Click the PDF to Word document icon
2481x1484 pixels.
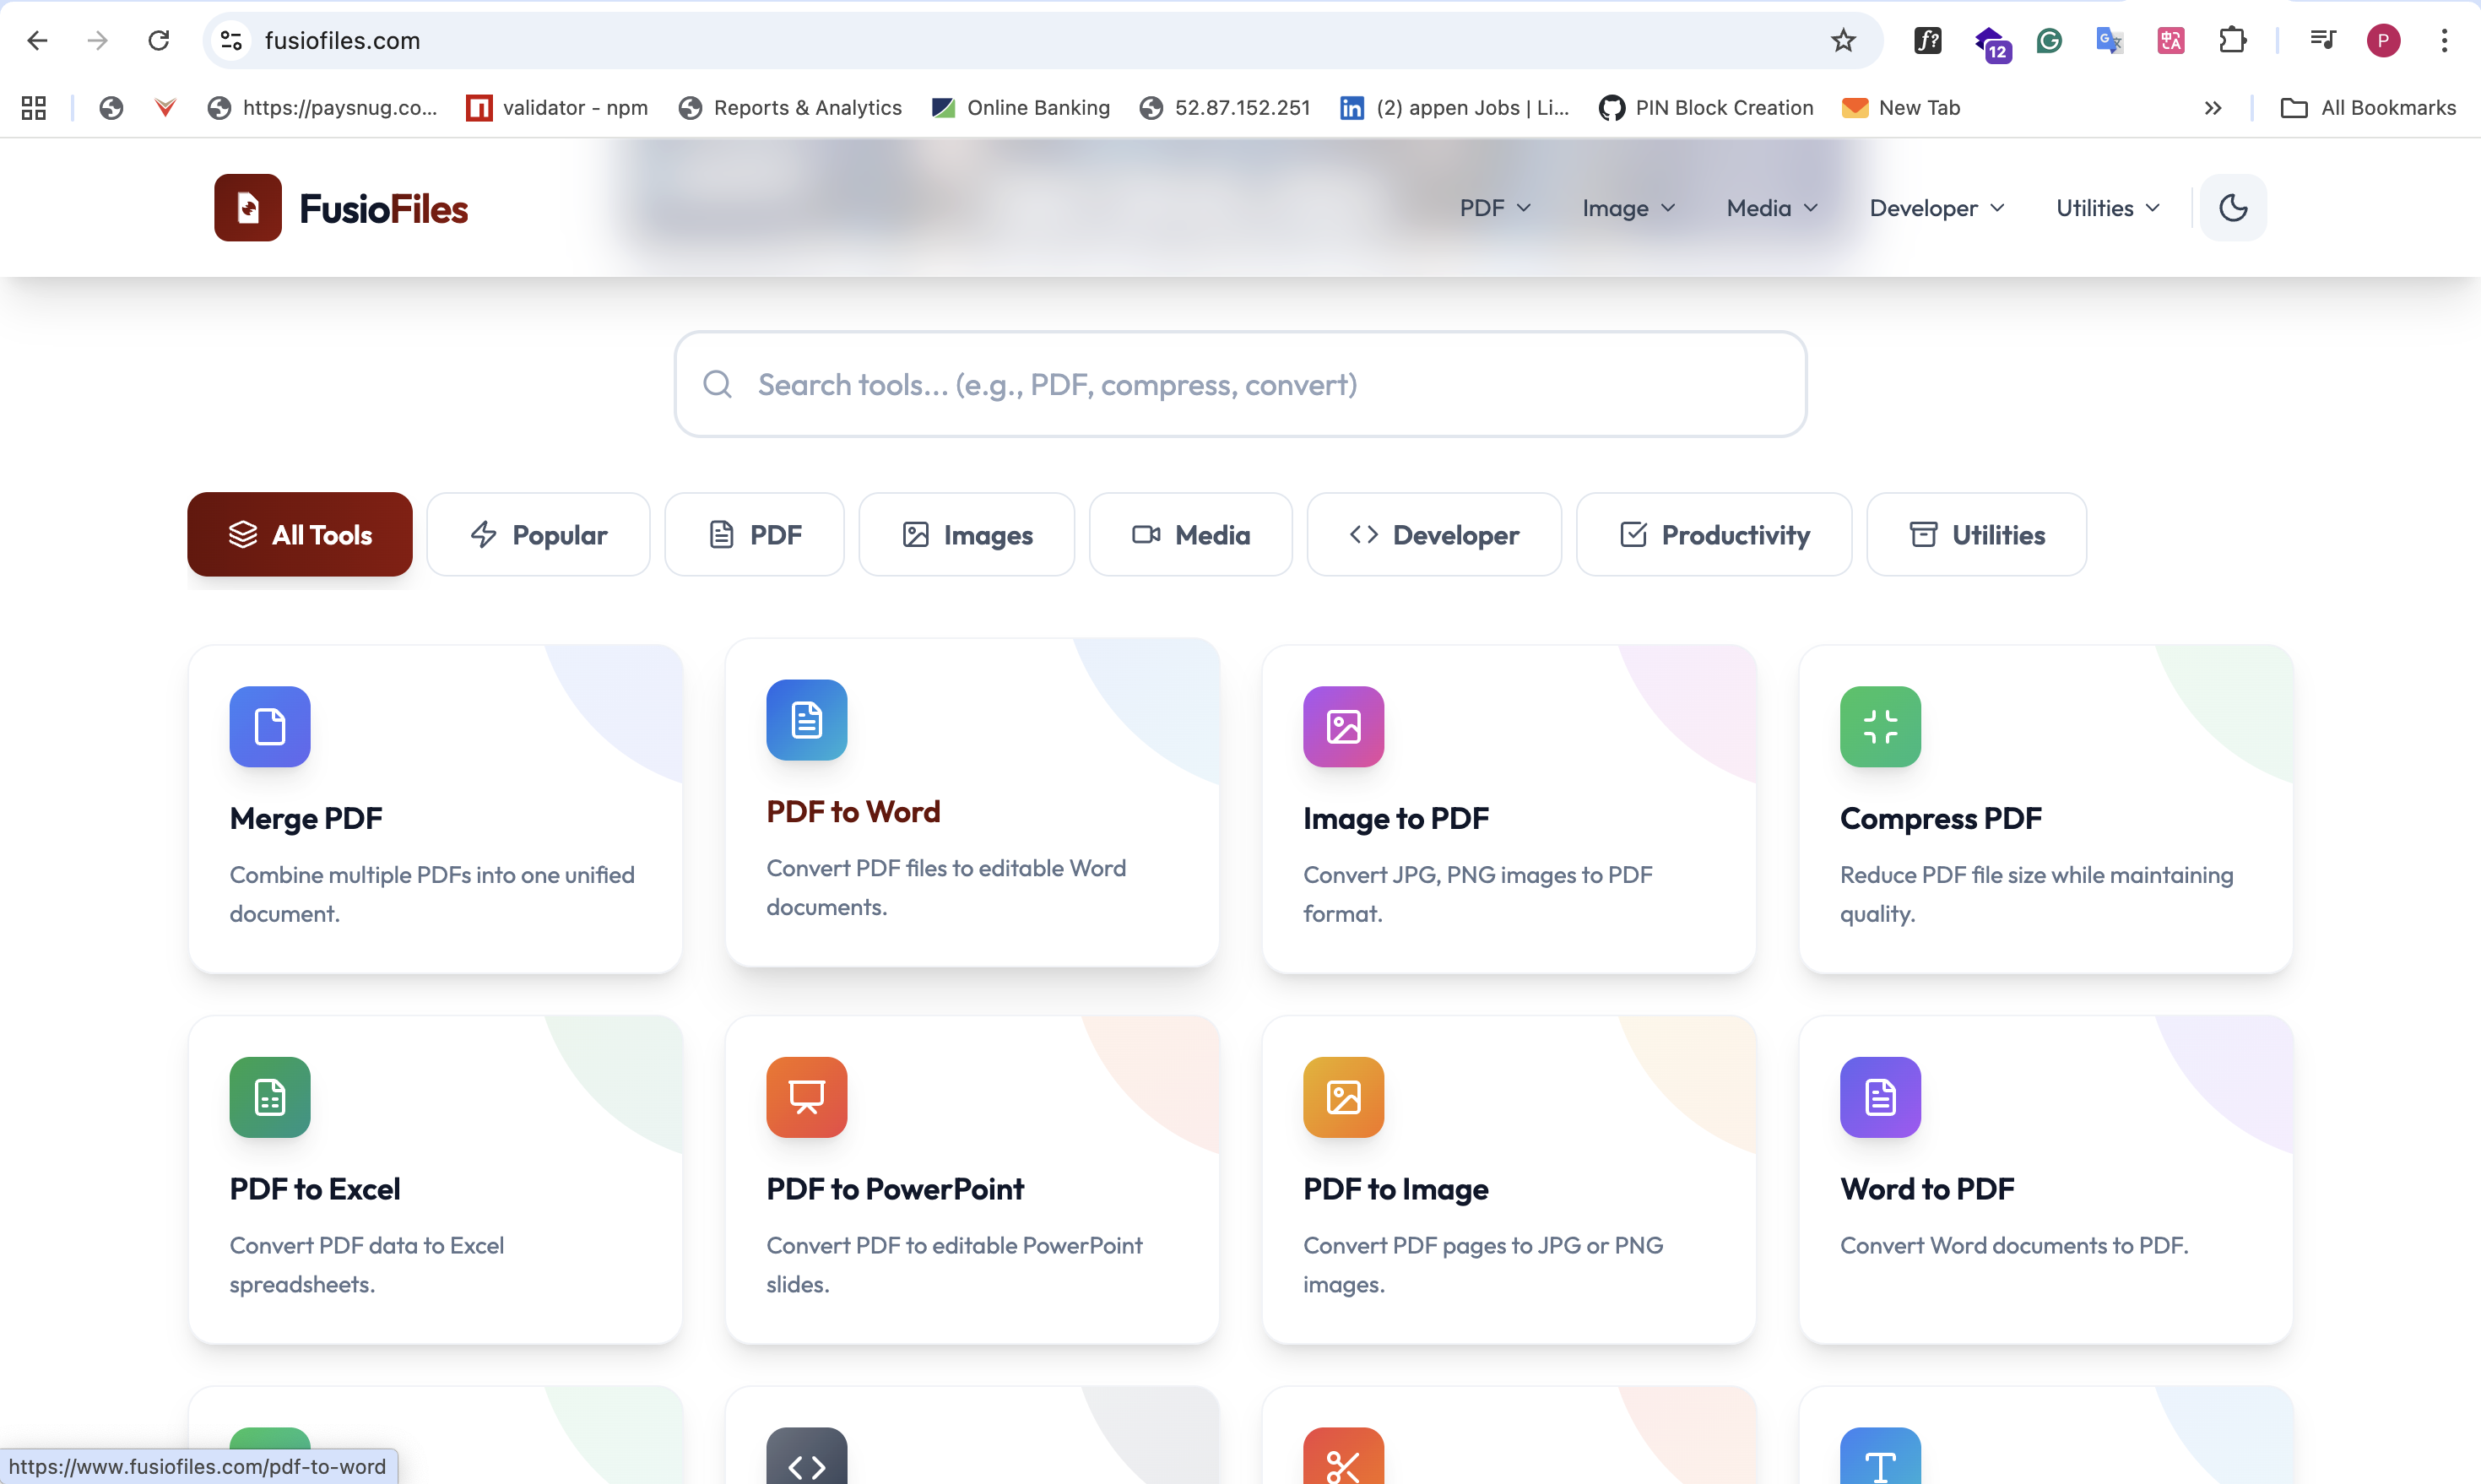[x=806, y=719]
